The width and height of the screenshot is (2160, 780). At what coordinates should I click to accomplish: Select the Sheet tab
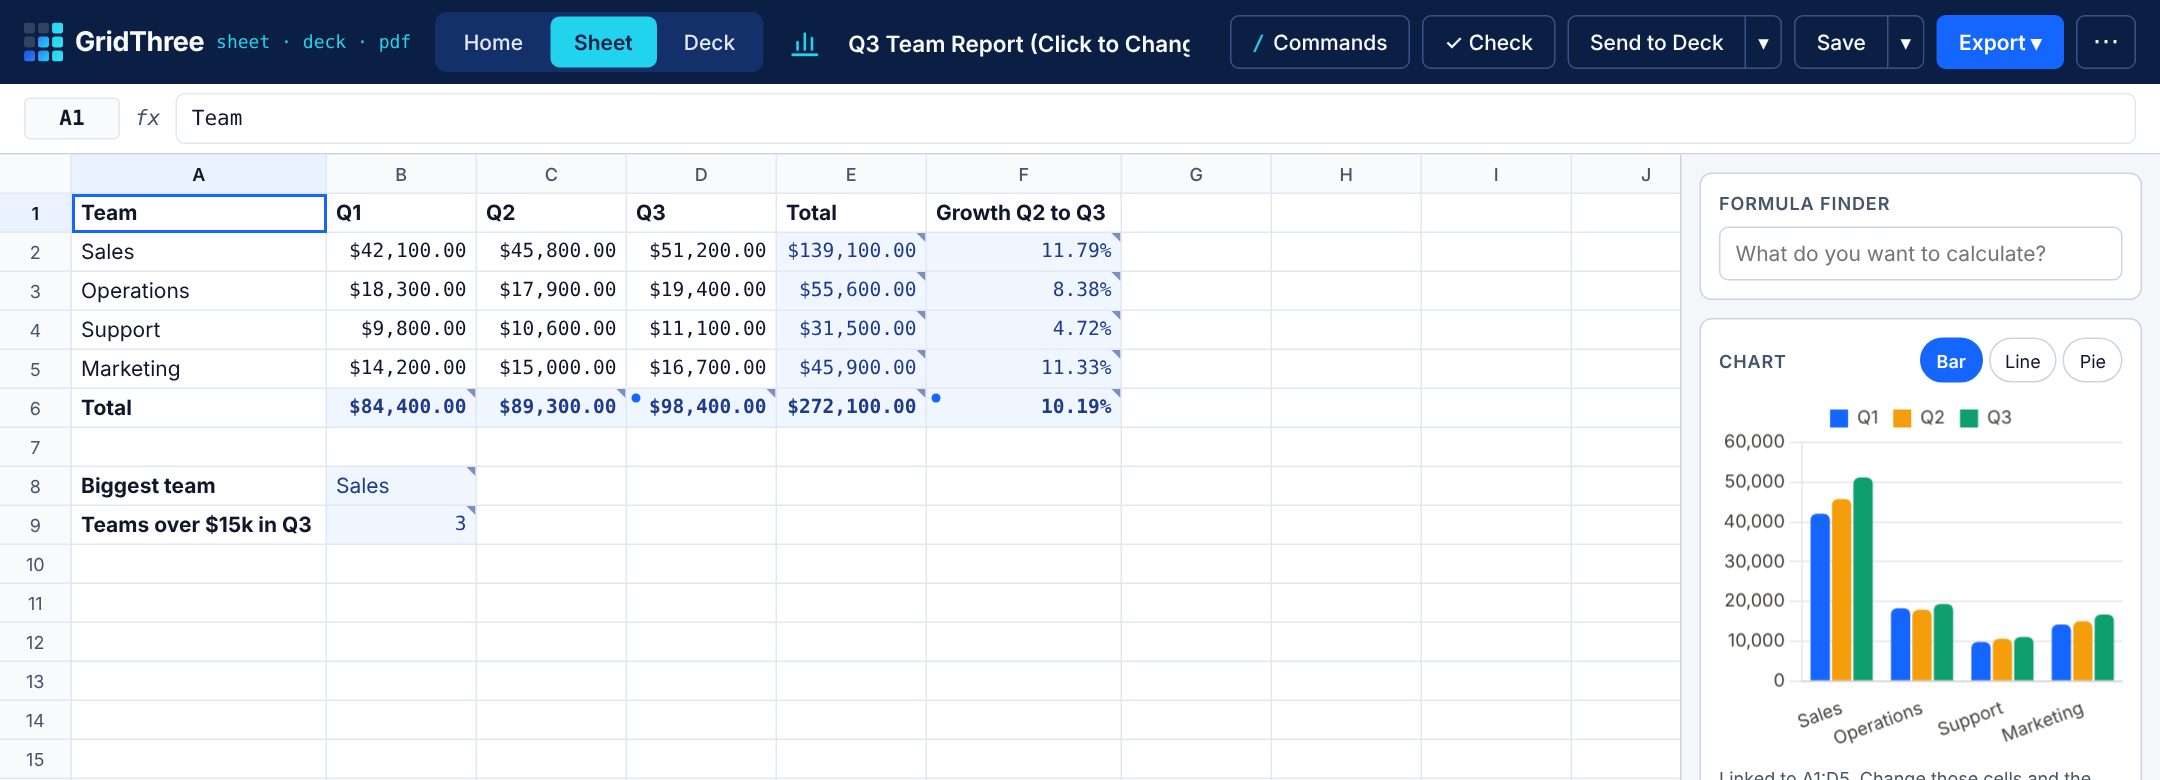(x=603, y=42)
